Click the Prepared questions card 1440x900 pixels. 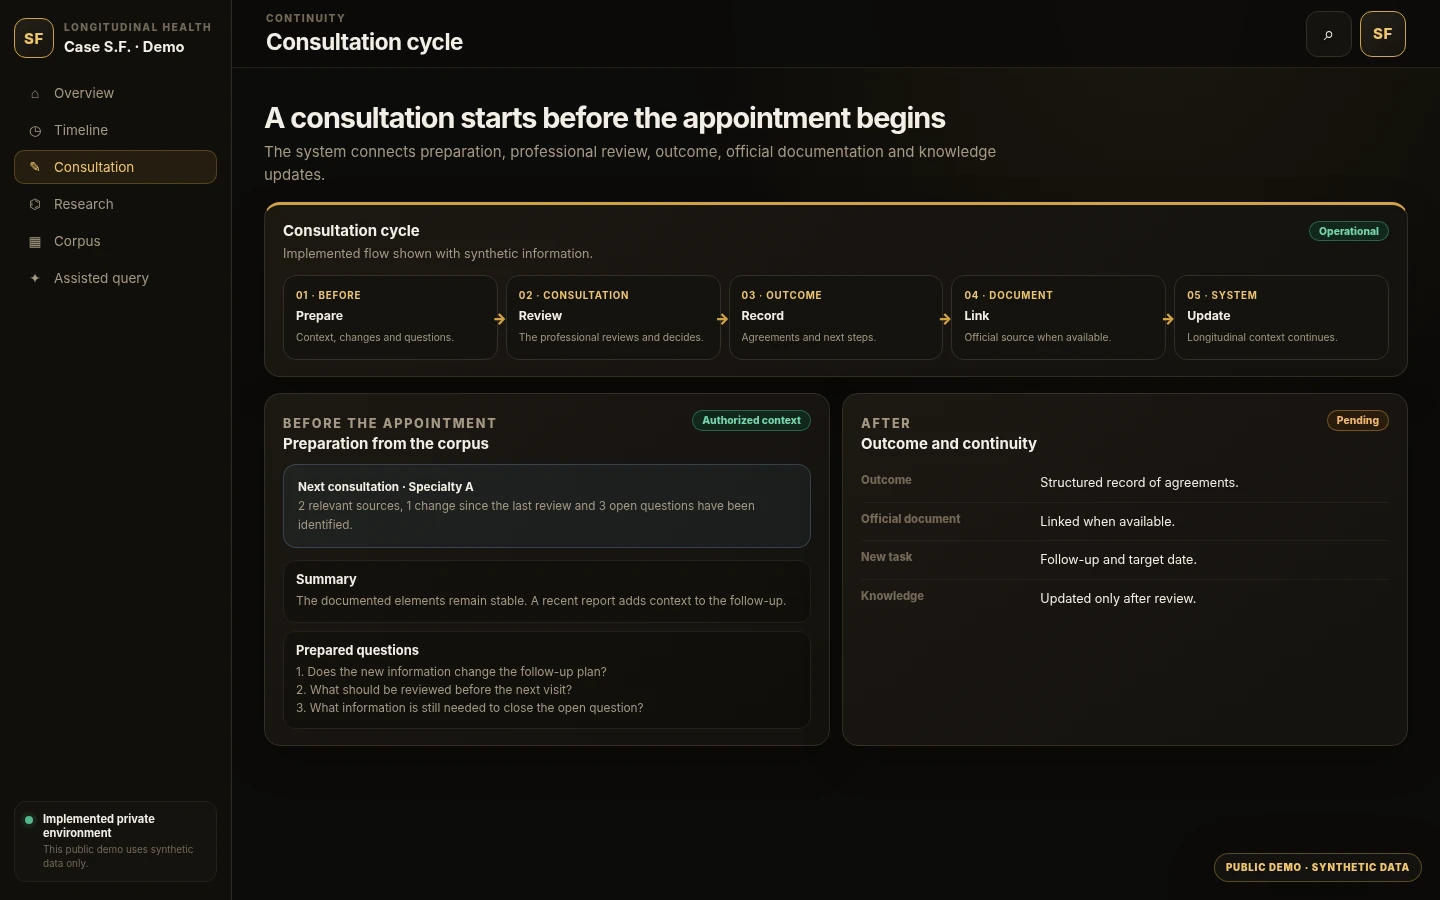547,680
